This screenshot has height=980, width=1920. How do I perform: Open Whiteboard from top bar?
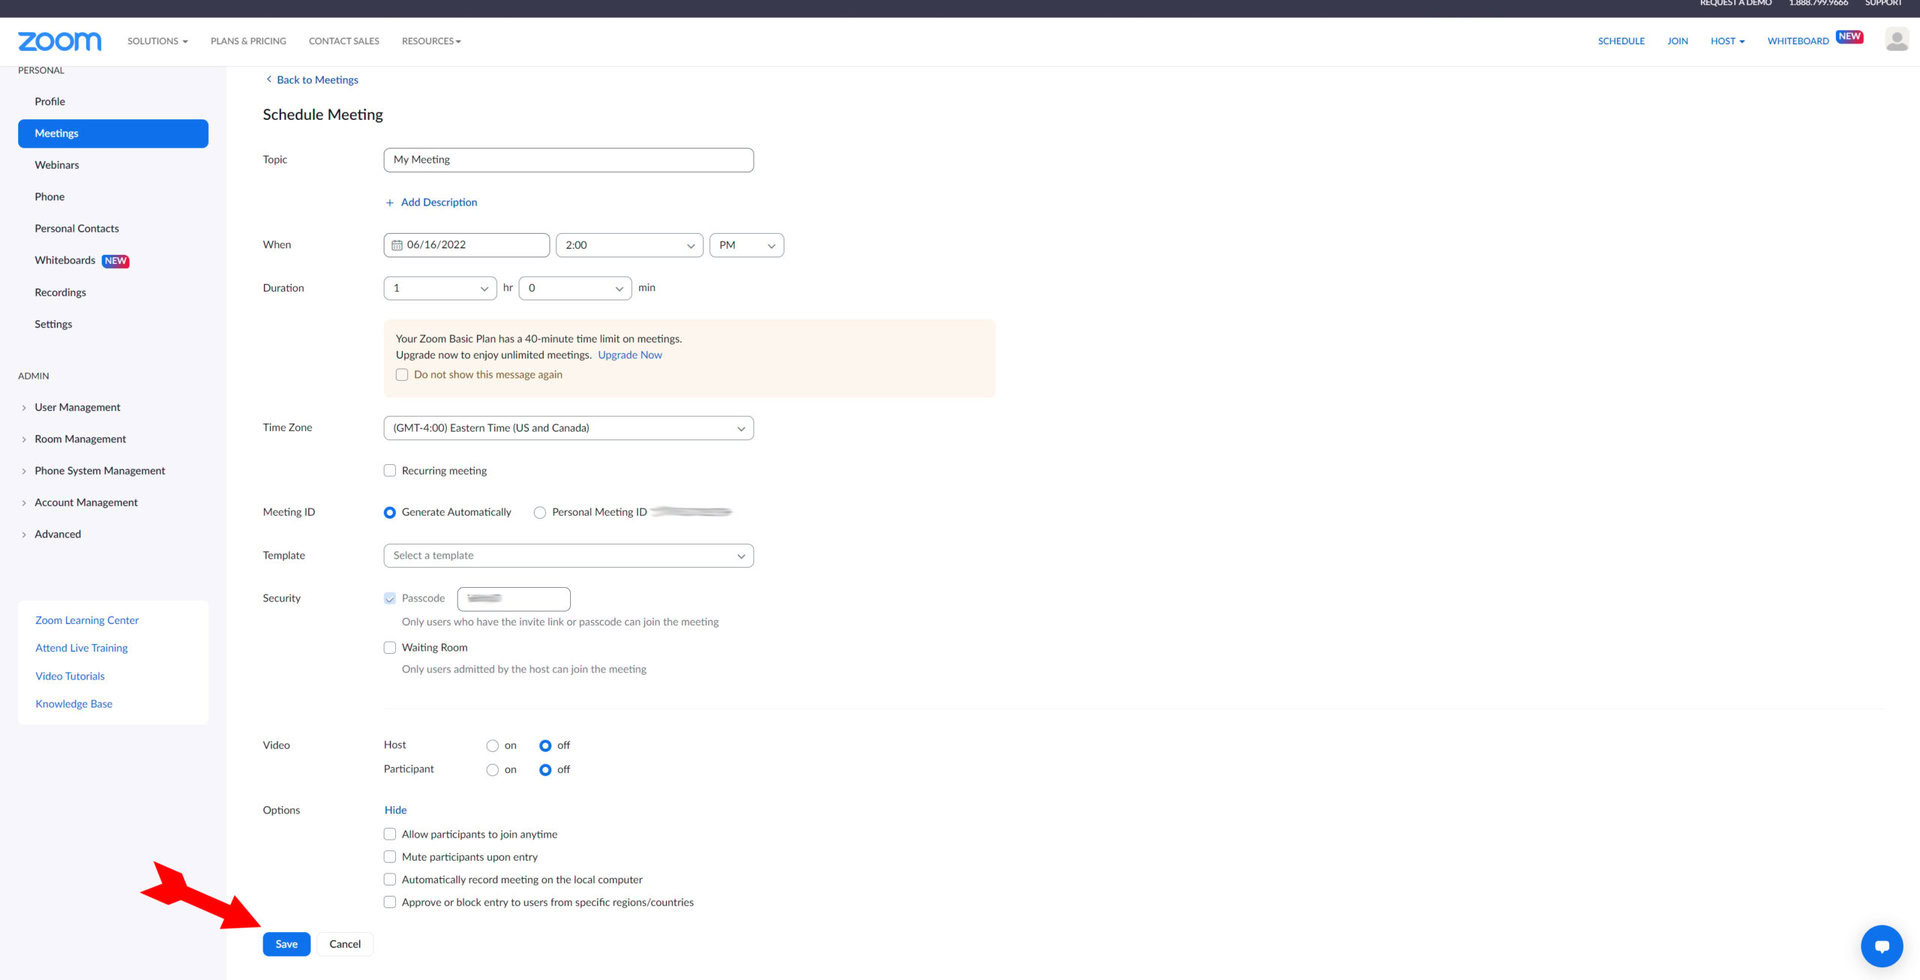(1798, 41)
